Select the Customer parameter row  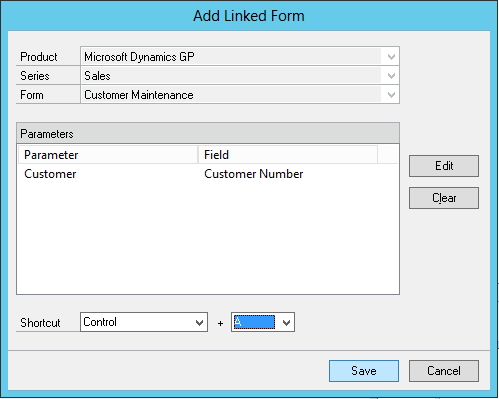(x=208, y=174)
